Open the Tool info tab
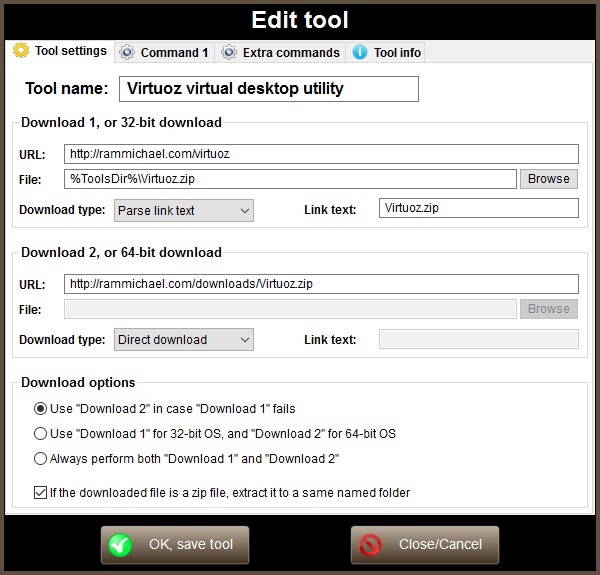This screenshot has height=575, width=600. (x=386, y=52)
